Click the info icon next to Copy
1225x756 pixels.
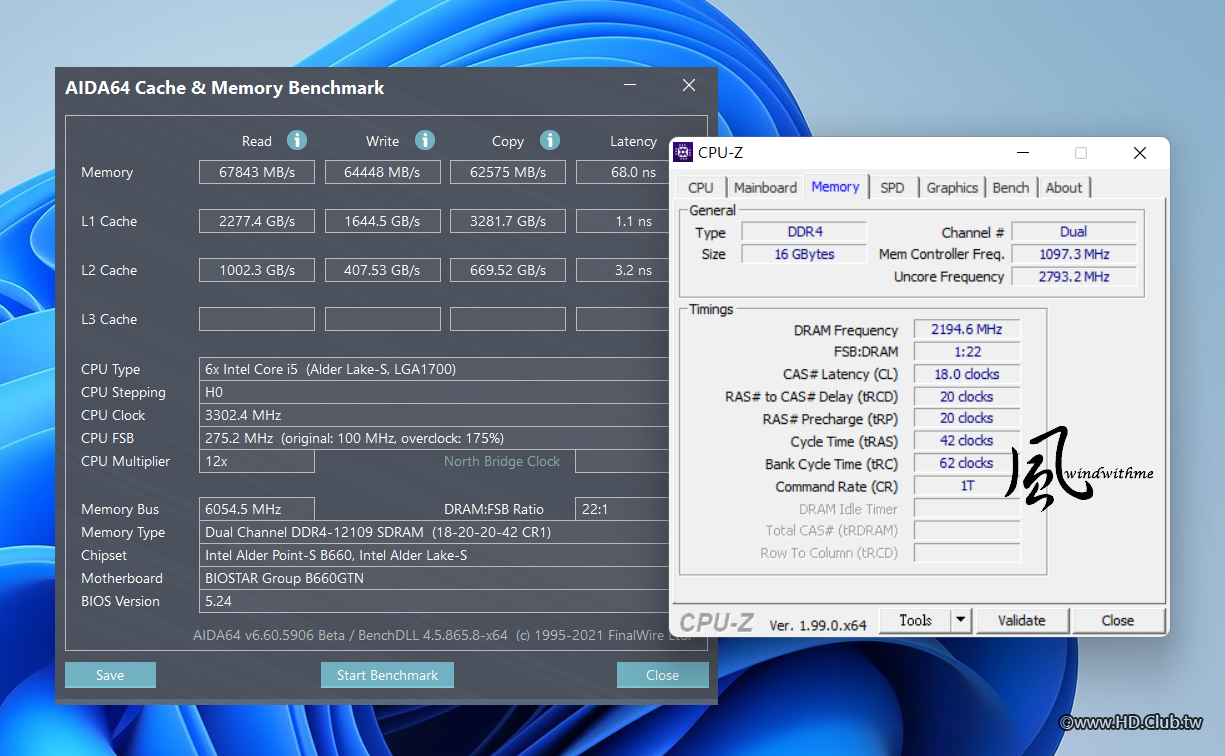549,140
